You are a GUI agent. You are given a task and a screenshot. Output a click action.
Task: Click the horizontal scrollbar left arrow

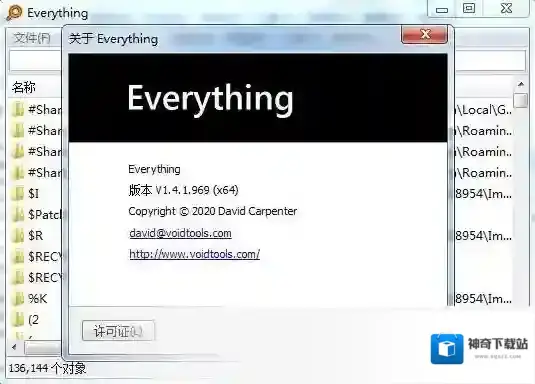click(x=14, y=347)
